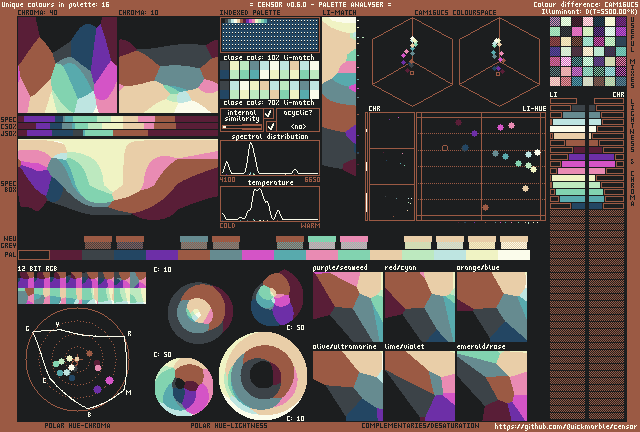Viewport: 640px width, 432px height.
Task: Toggle the lower checkbox beside the similarity slider
Action: click(270, 126)
